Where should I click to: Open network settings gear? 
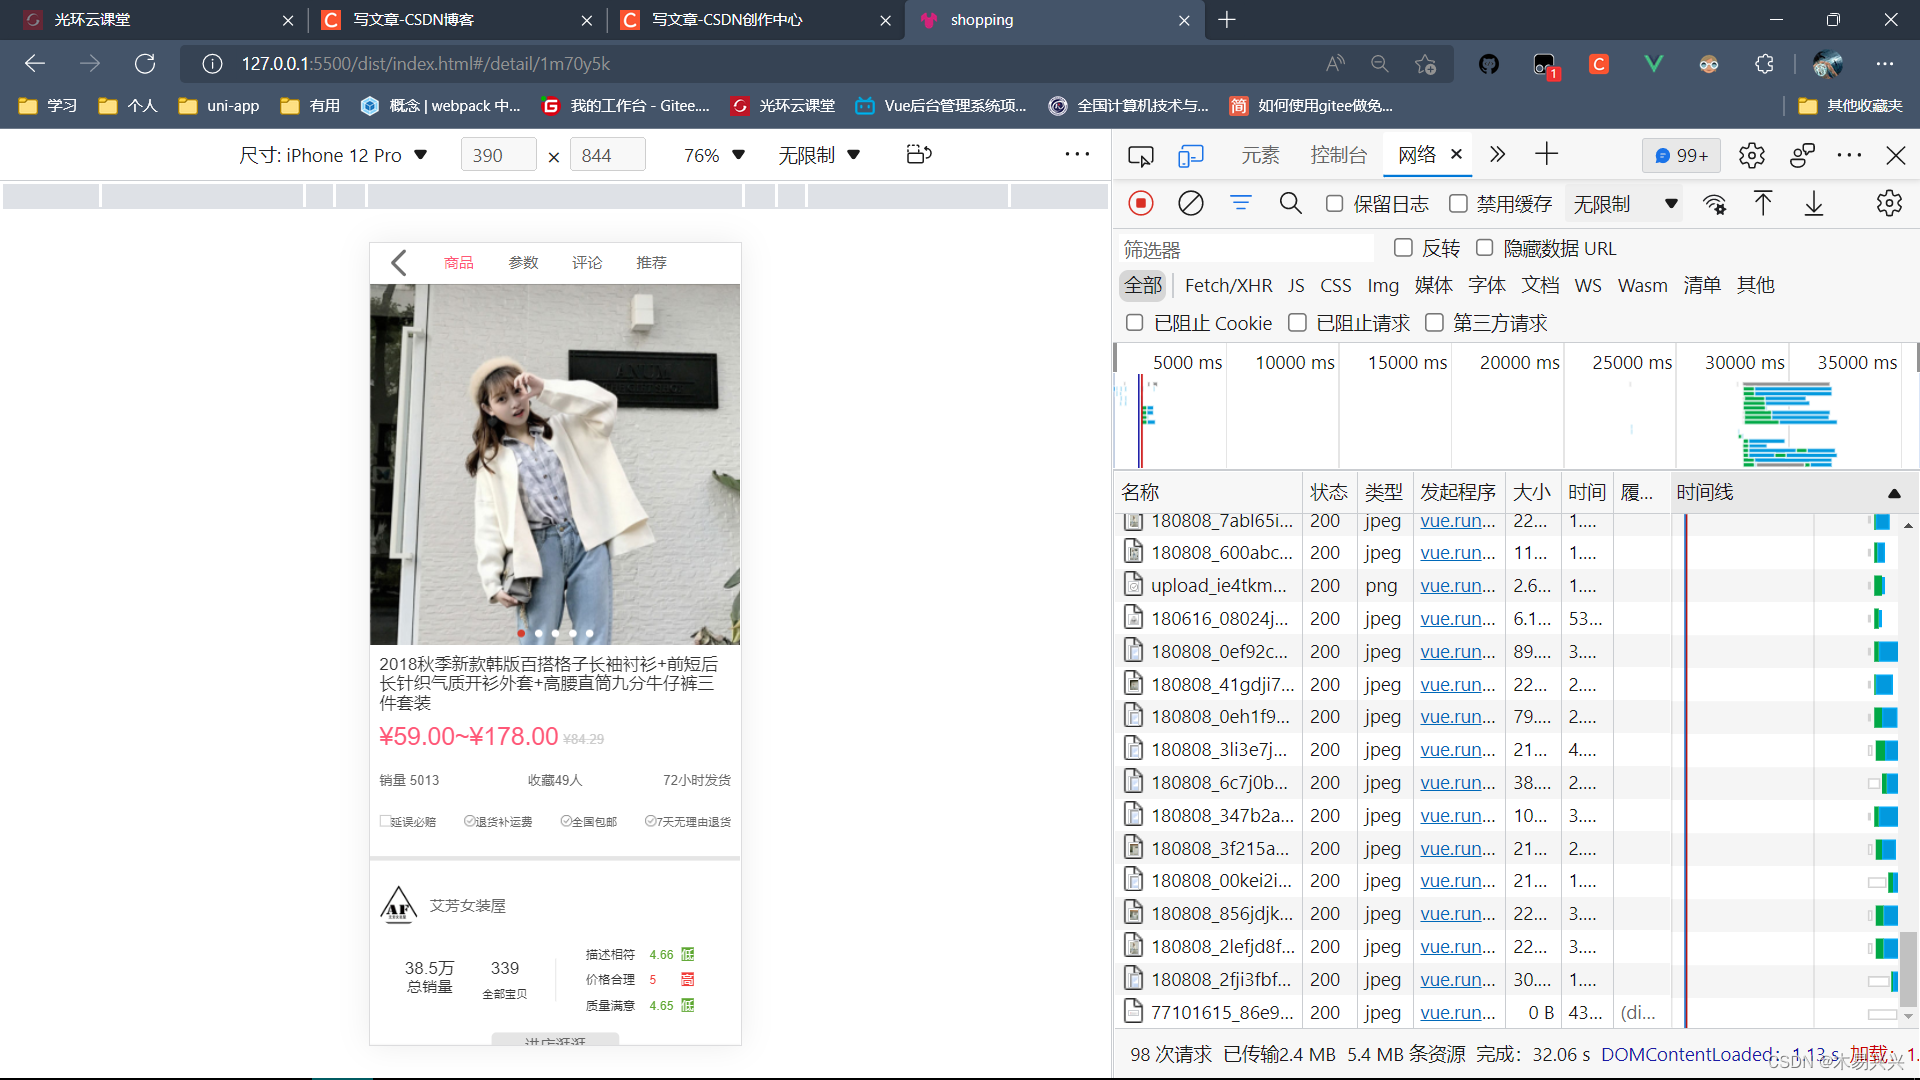point(1889,203)
